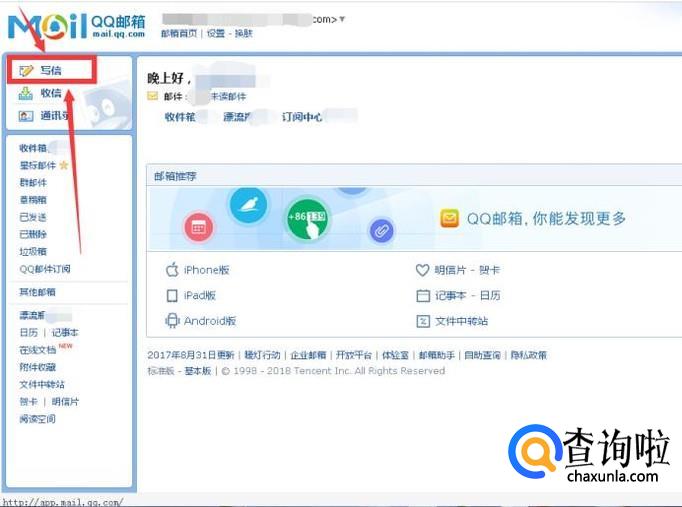
Task: Open 开放平台 footer link
Action: point(354,355)
